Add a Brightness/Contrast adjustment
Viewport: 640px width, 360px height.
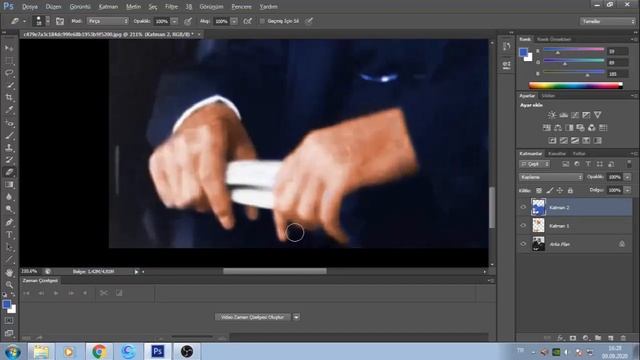[x=552, y=115]
